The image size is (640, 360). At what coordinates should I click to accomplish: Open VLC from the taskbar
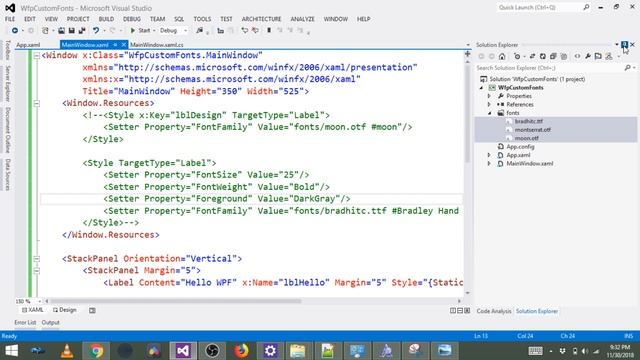[x=67, y=351]
